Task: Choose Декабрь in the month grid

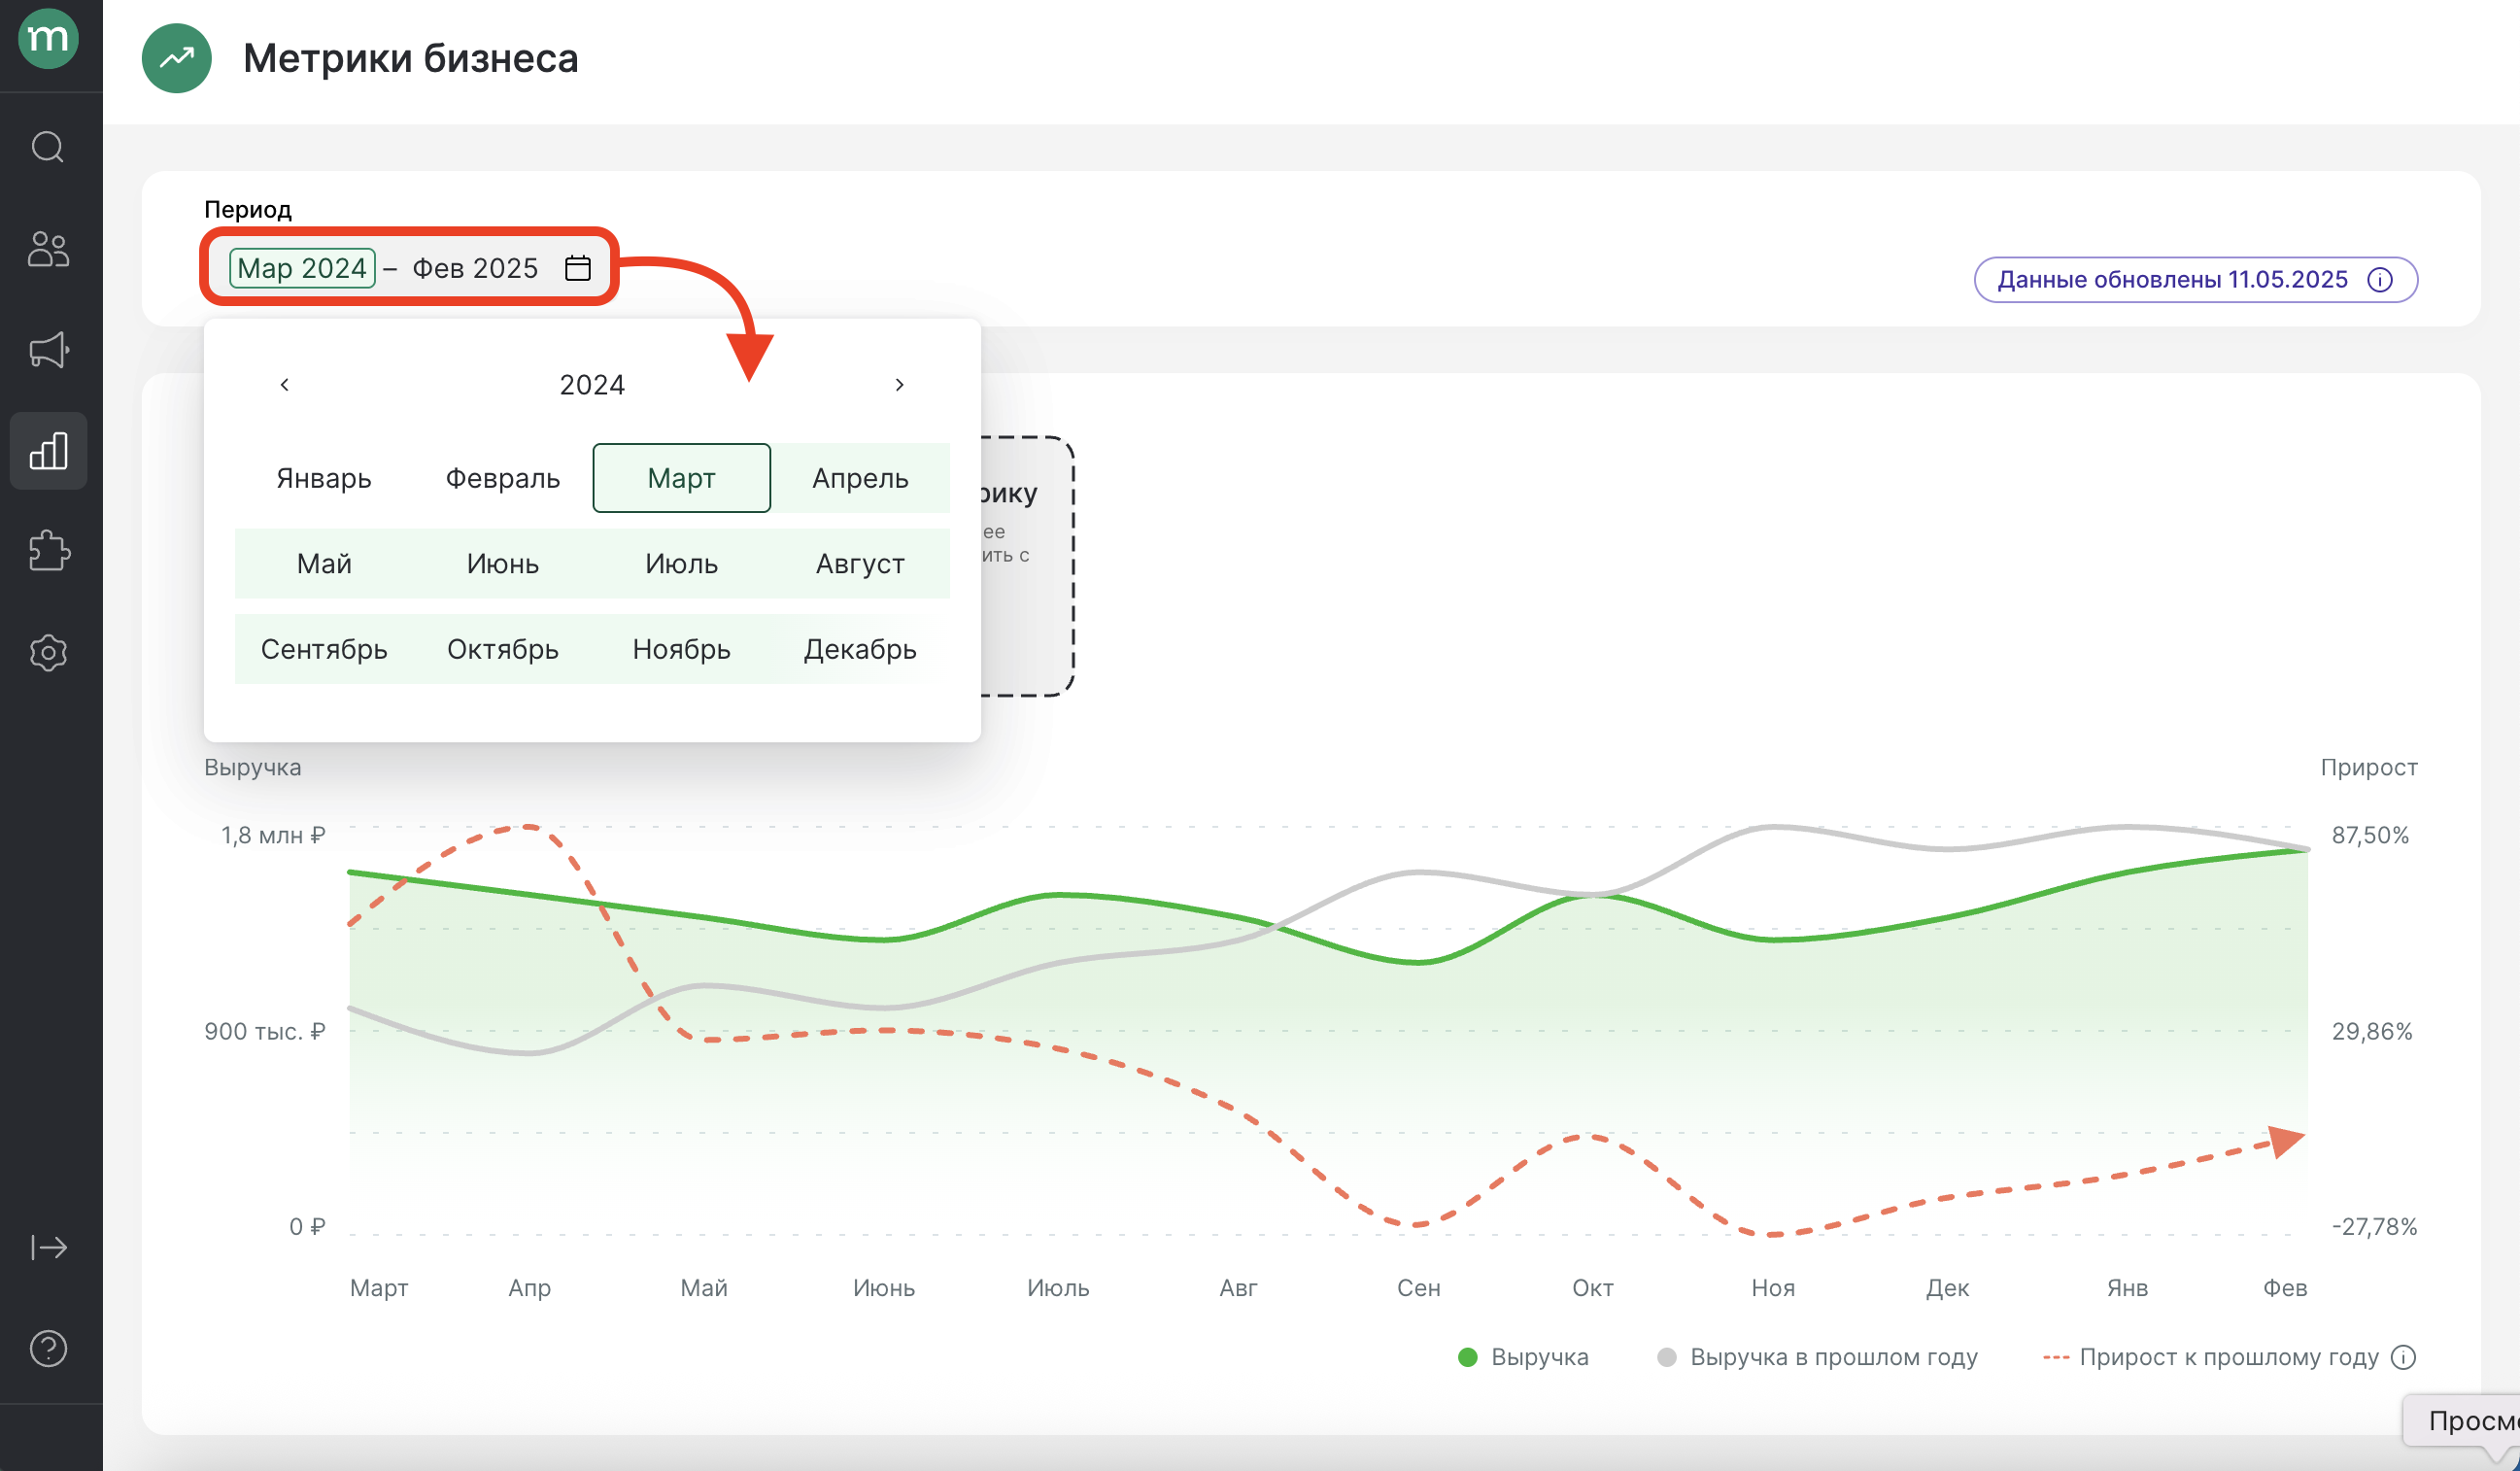Action: (x=860, y=650)
